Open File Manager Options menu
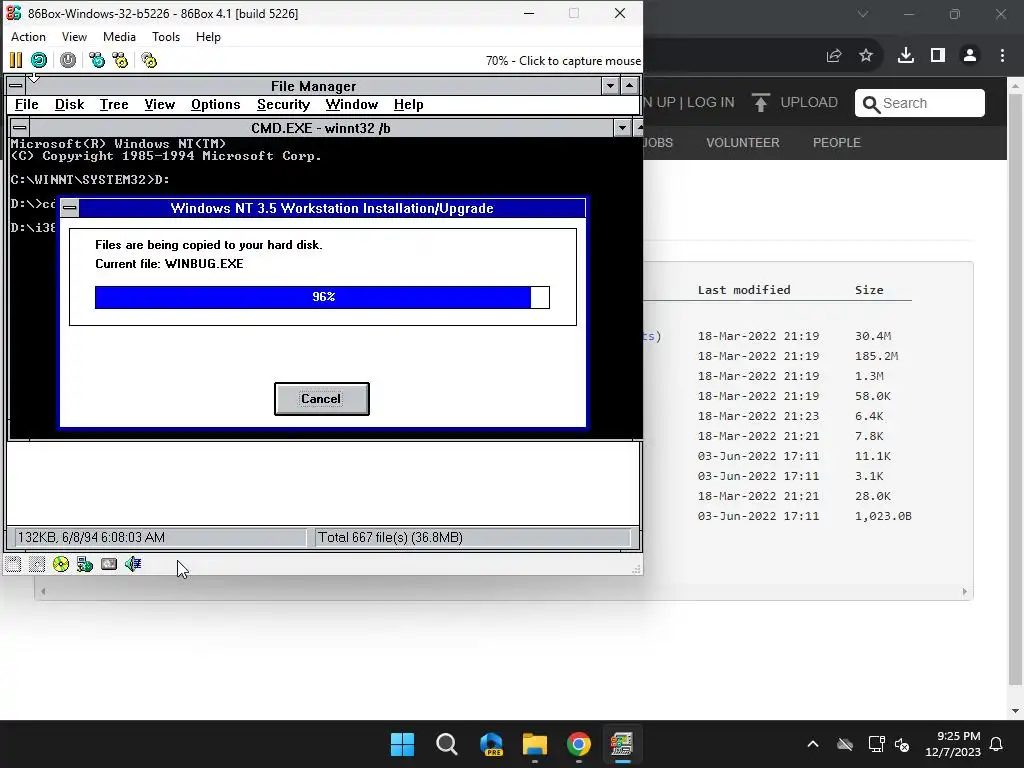Screen dimensions: 1024x768 216,104
